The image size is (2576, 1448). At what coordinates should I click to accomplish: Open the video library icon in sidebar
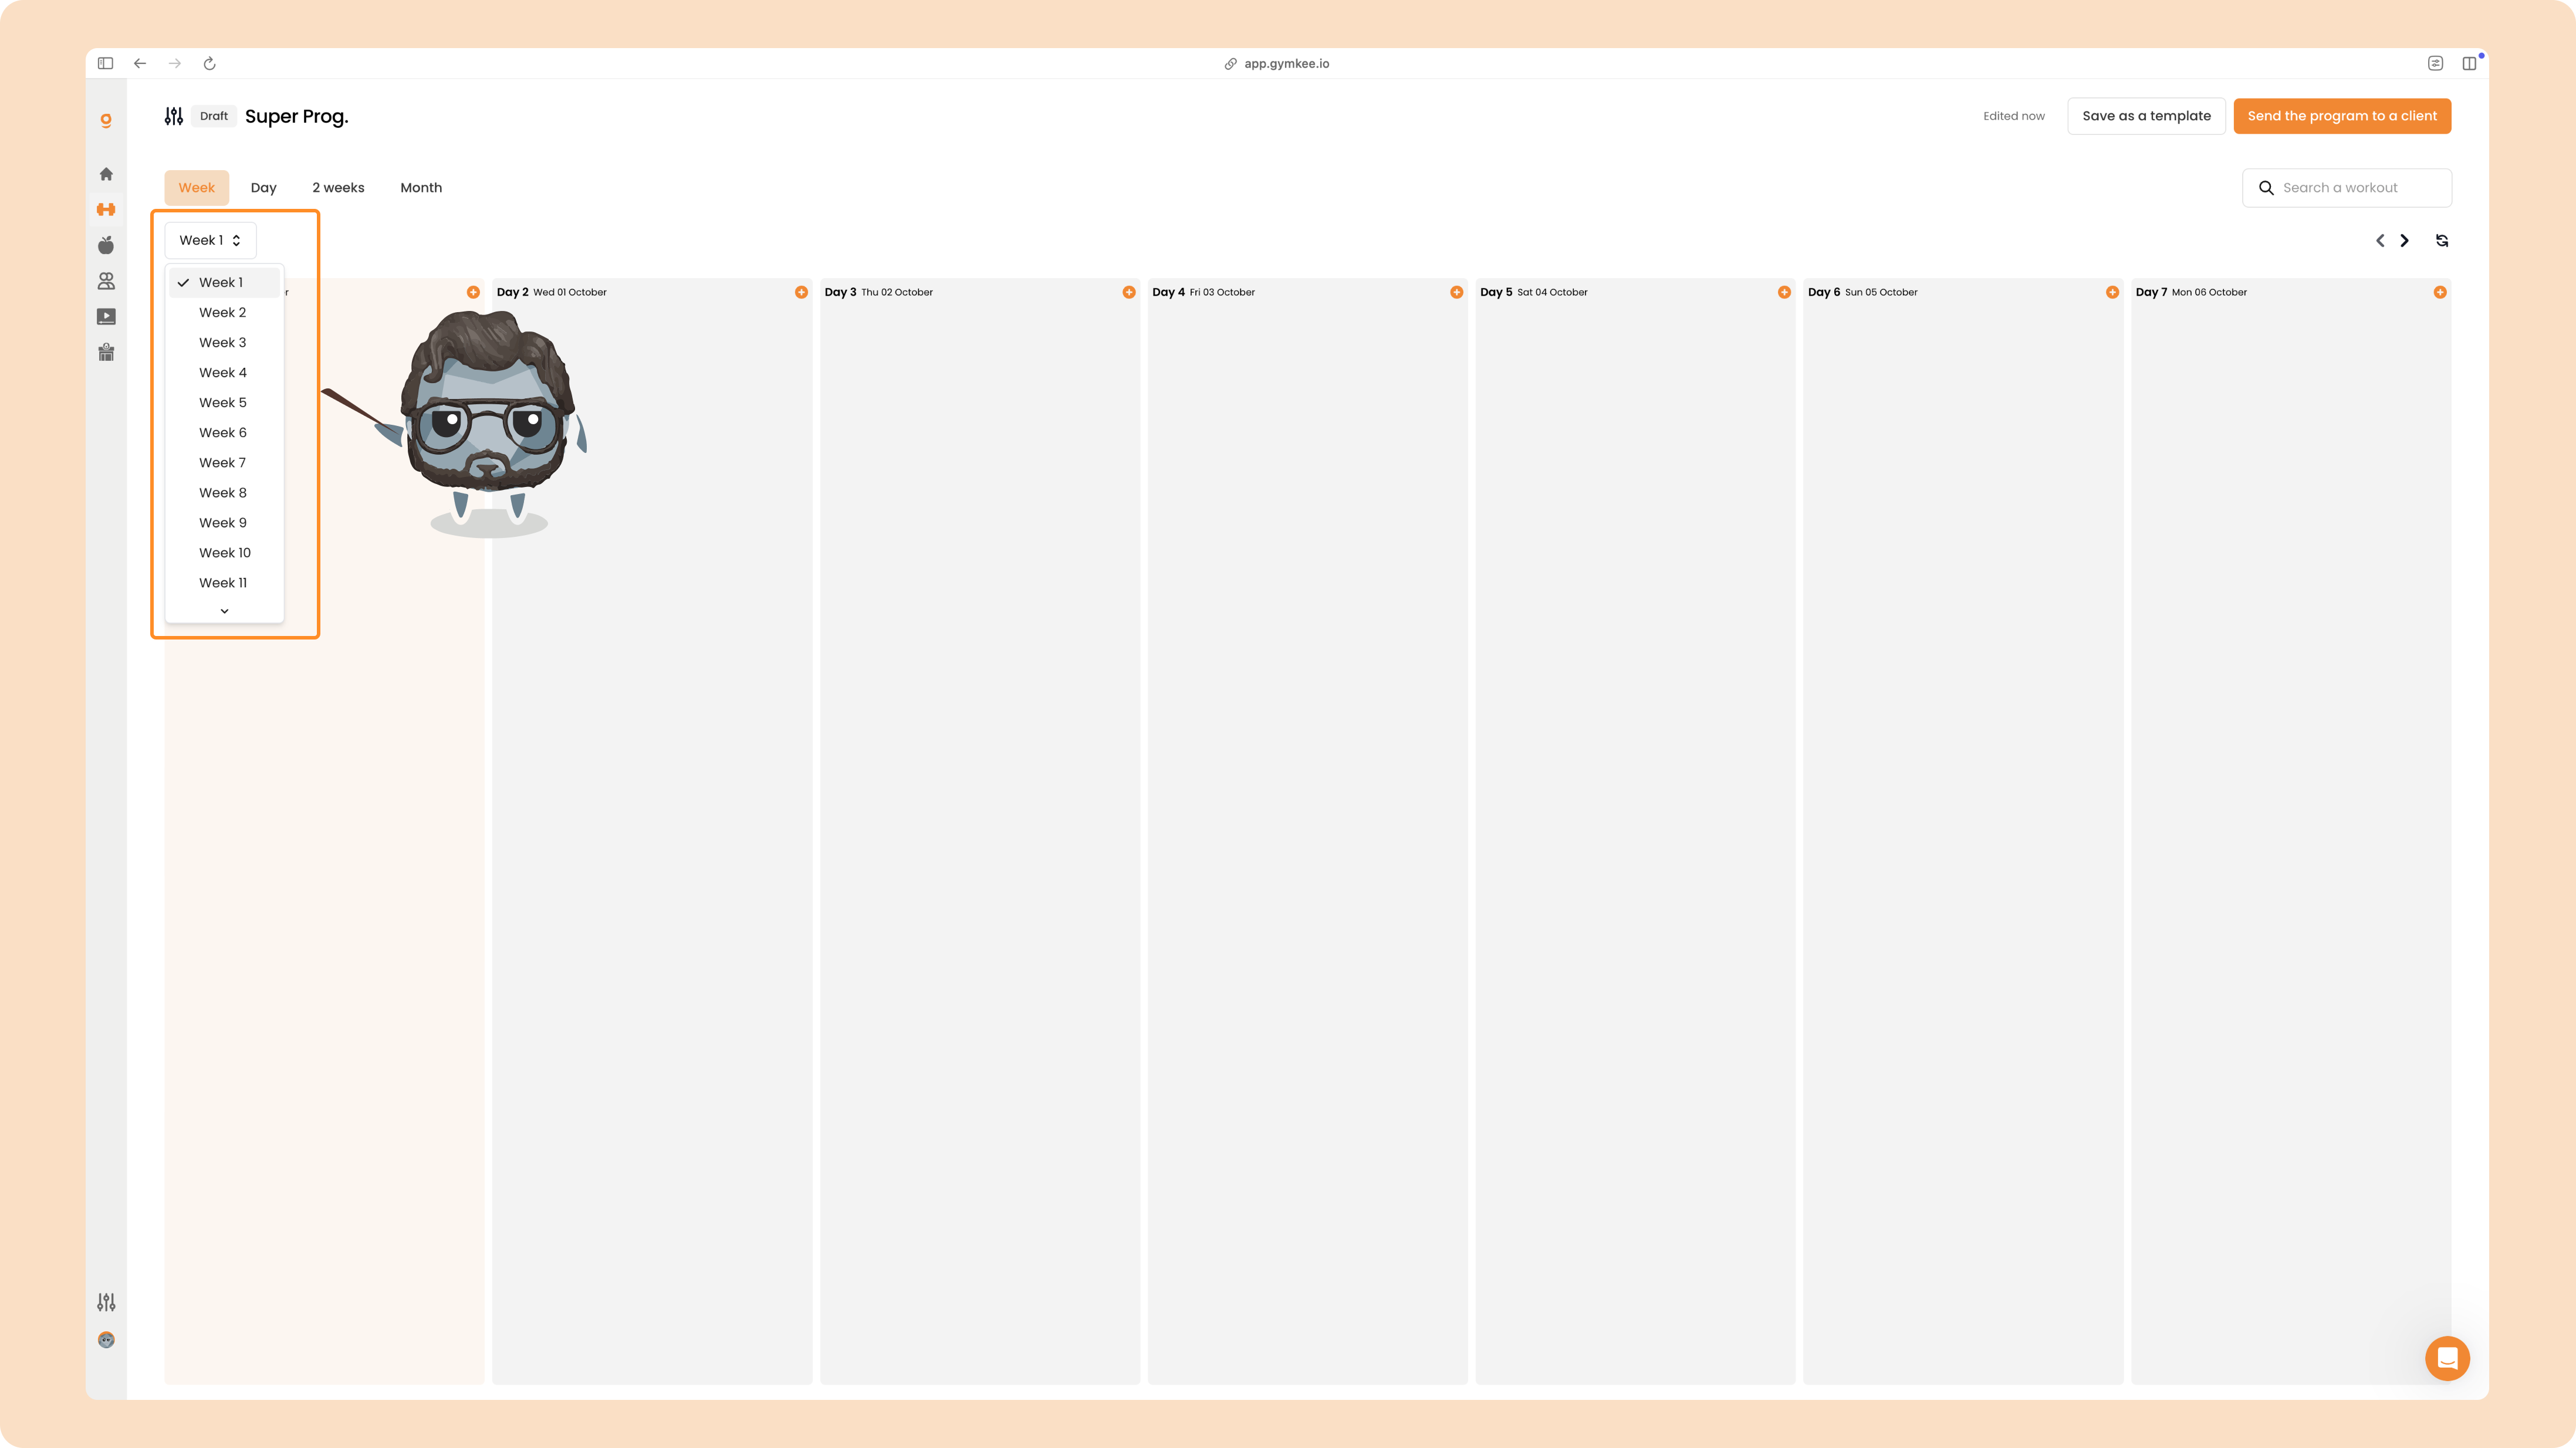coord(106,317)
